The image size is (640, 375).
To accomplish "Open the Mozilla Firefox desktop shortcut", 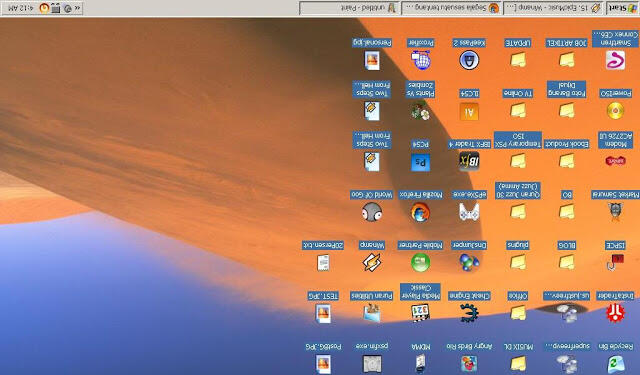I will click(x=420, y=212).
